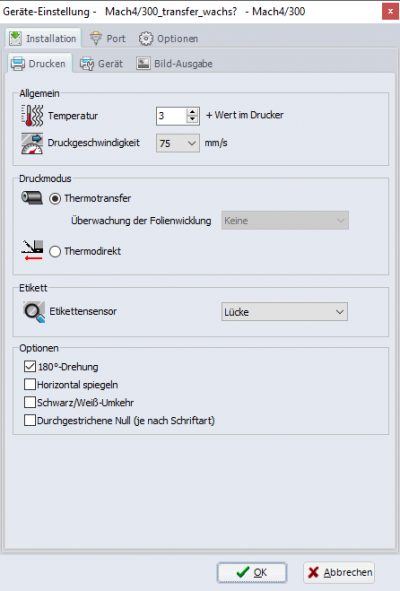Click the Etikettensensor magnifier icon
Screen dimensions: 400x591
(34, 312)
